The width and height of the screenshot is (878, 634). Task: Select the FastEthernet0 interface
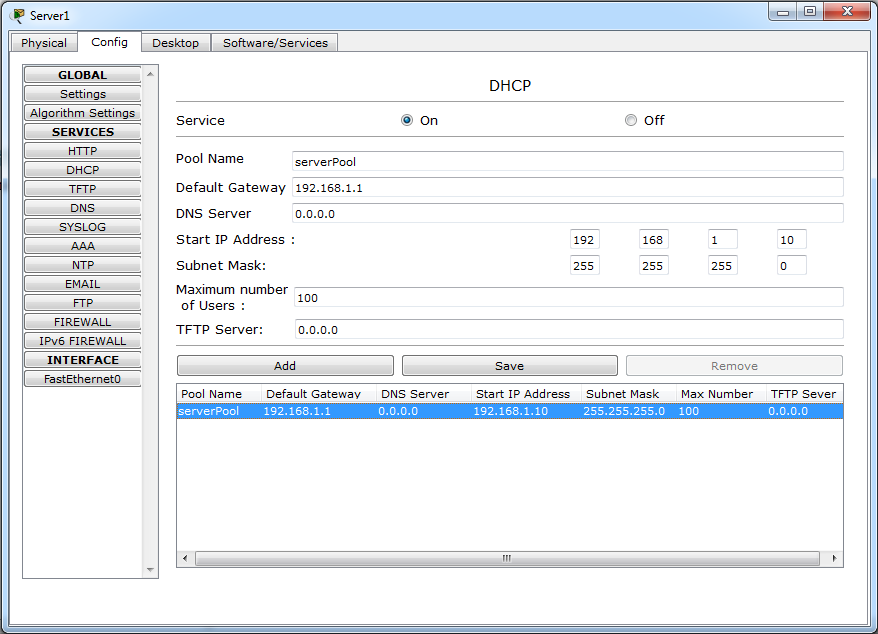click(x=82, y=378)
